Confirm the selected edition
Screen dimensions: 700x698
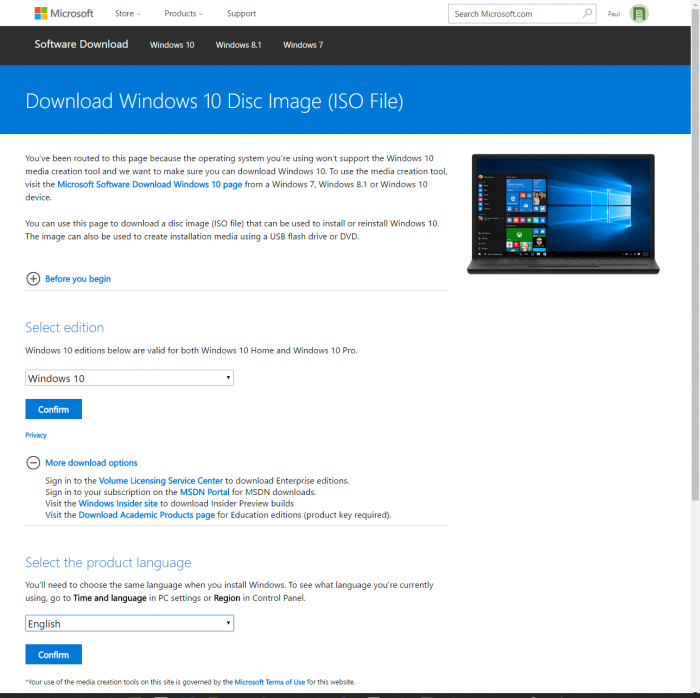pyautogui.click(x=54, y=409)
